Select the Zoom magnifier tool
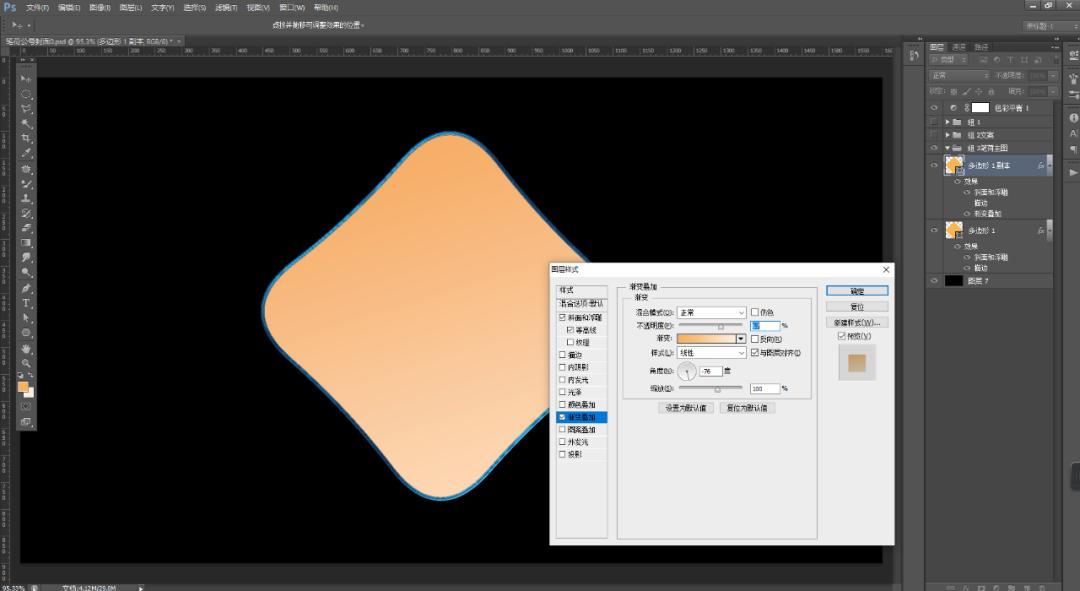The image size is (1080, 591). pyautogui.click(x=26, y=363)
